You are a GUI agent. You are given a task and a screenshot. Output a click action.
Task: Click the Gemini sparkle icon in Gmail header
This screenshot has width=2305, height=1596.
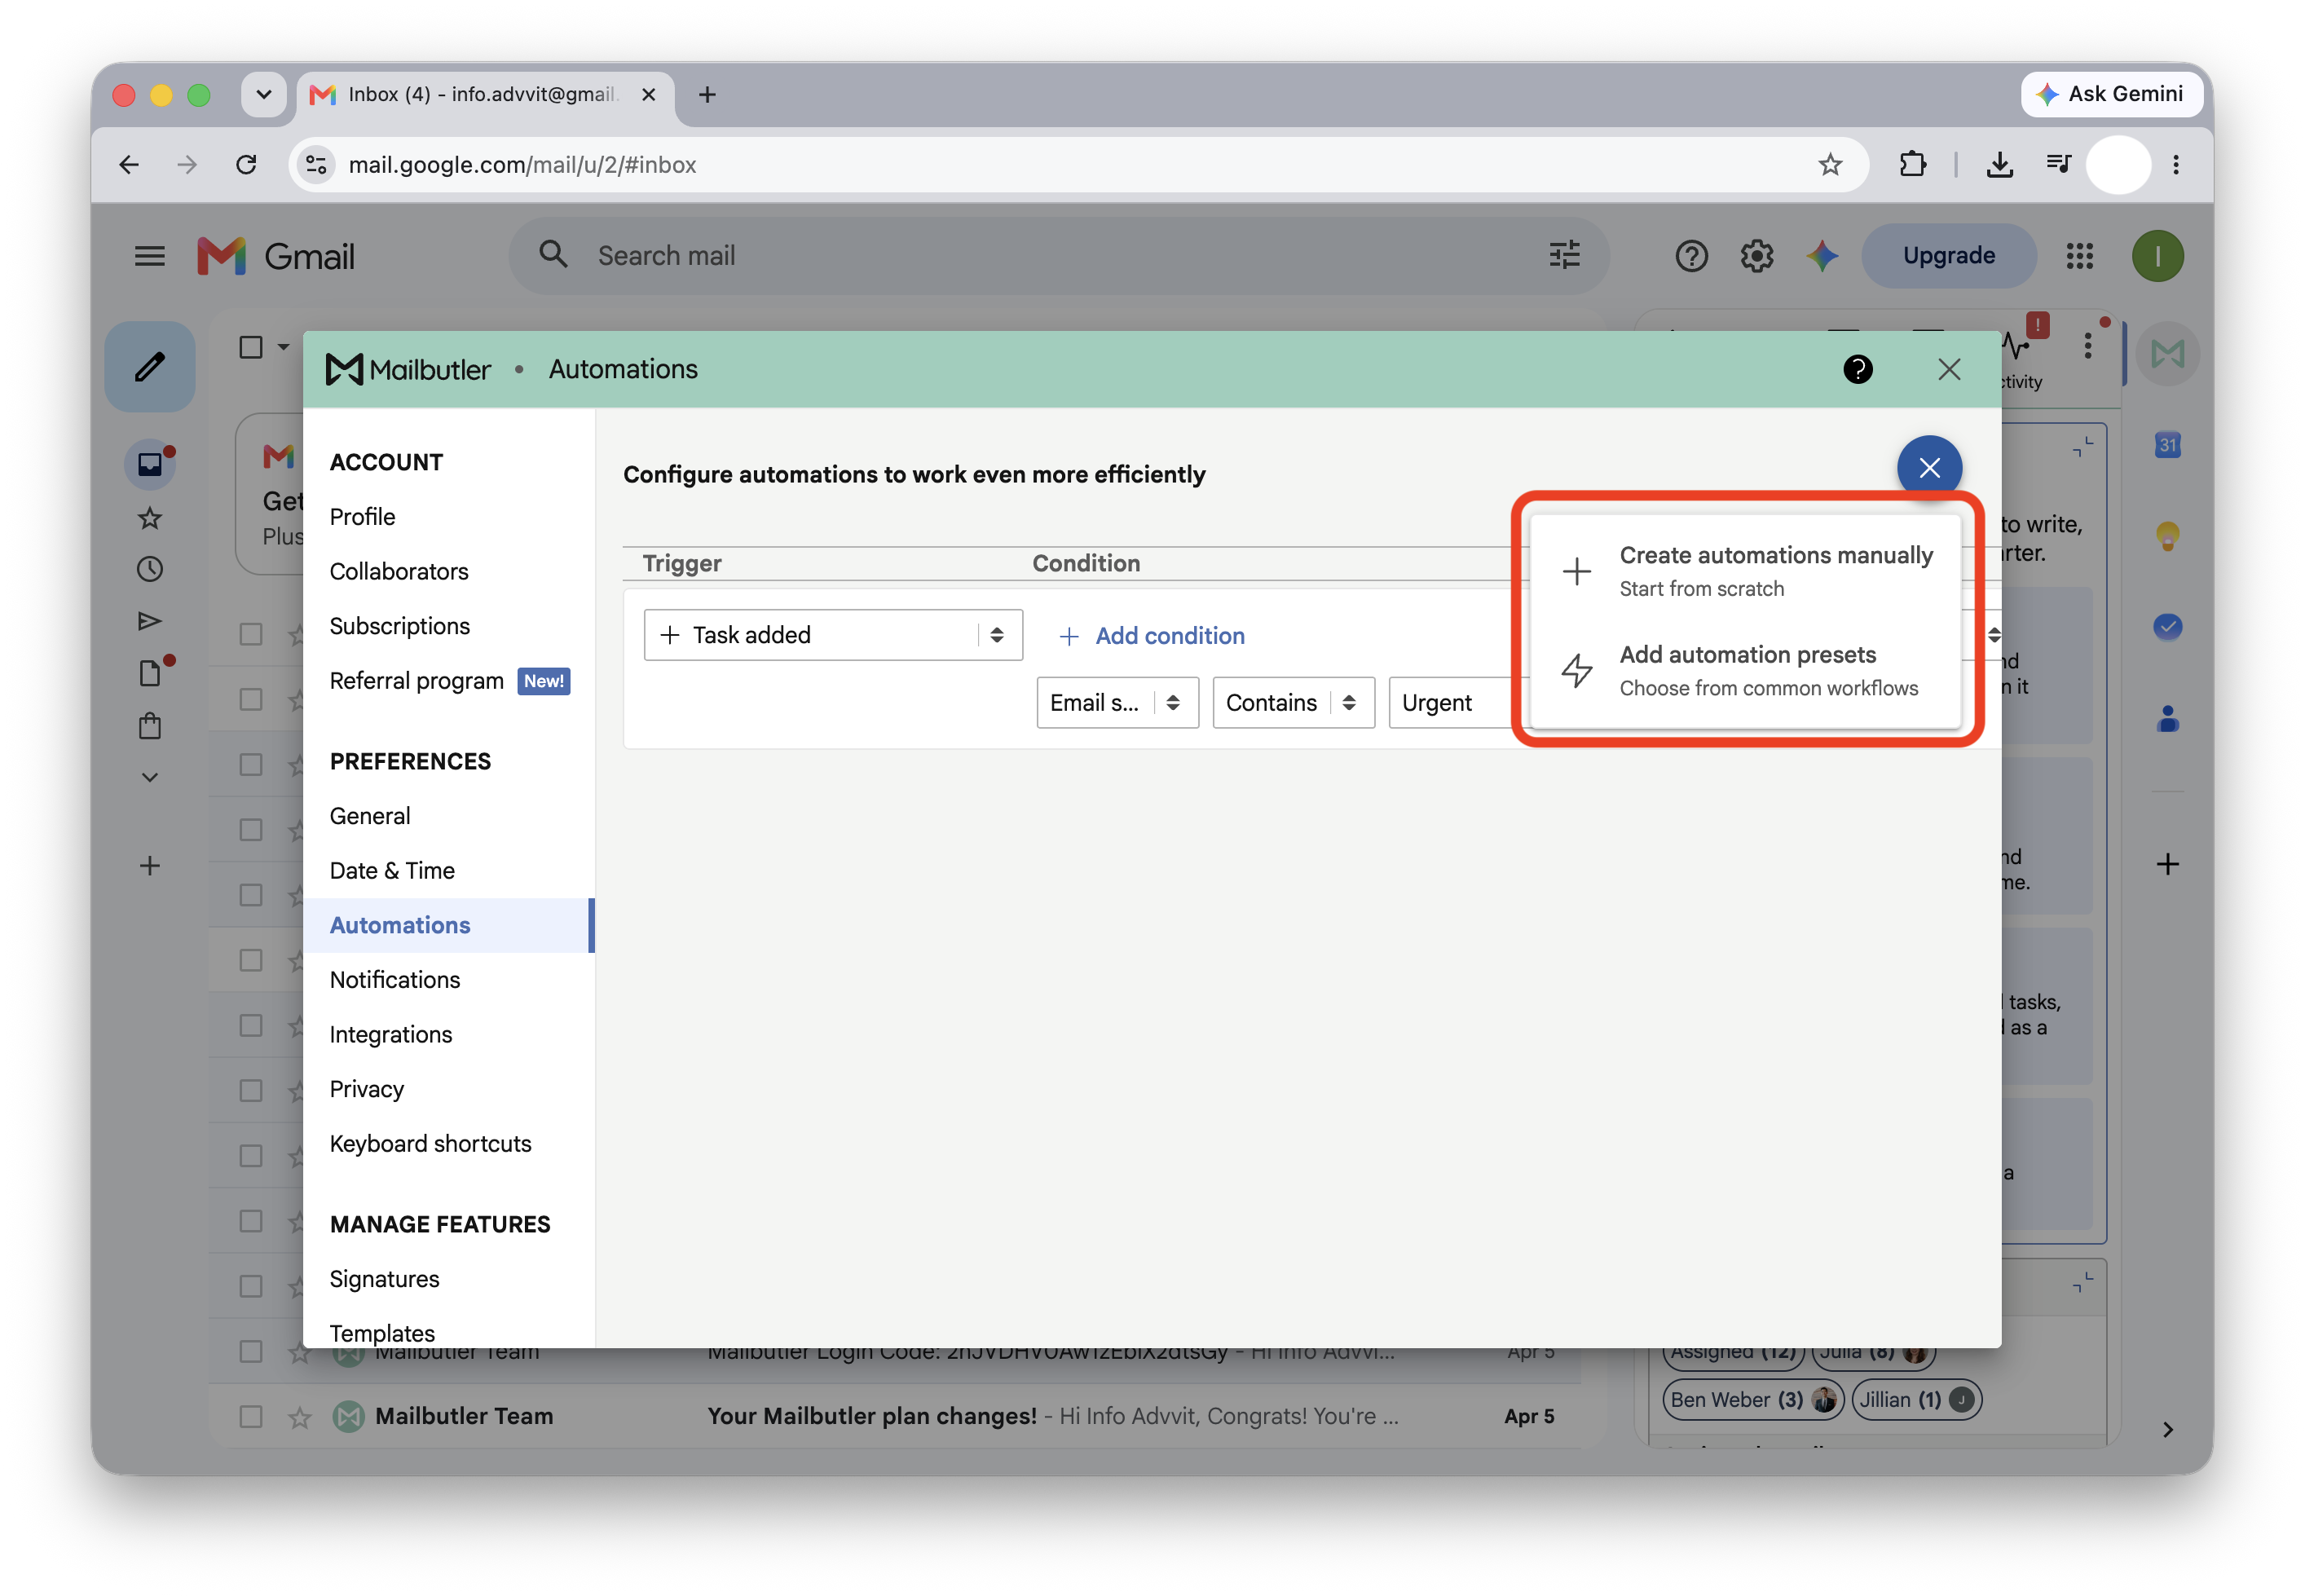point(1822,256)
